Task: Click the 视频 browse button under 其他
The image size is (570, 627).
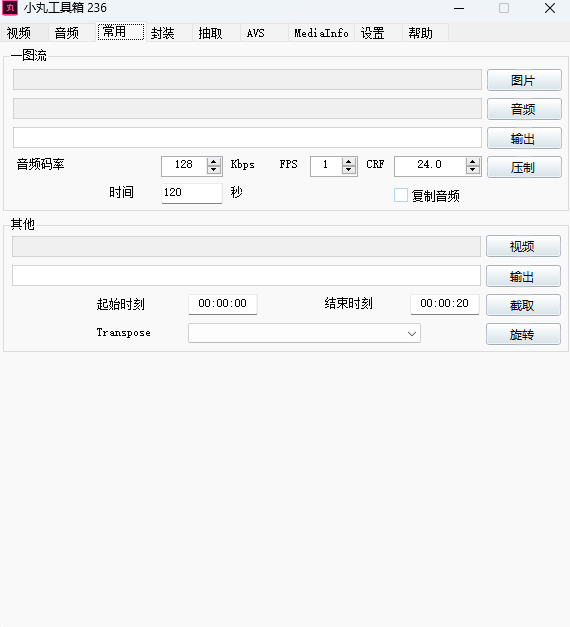Action: pyautogui.click(x=523, y=246)
